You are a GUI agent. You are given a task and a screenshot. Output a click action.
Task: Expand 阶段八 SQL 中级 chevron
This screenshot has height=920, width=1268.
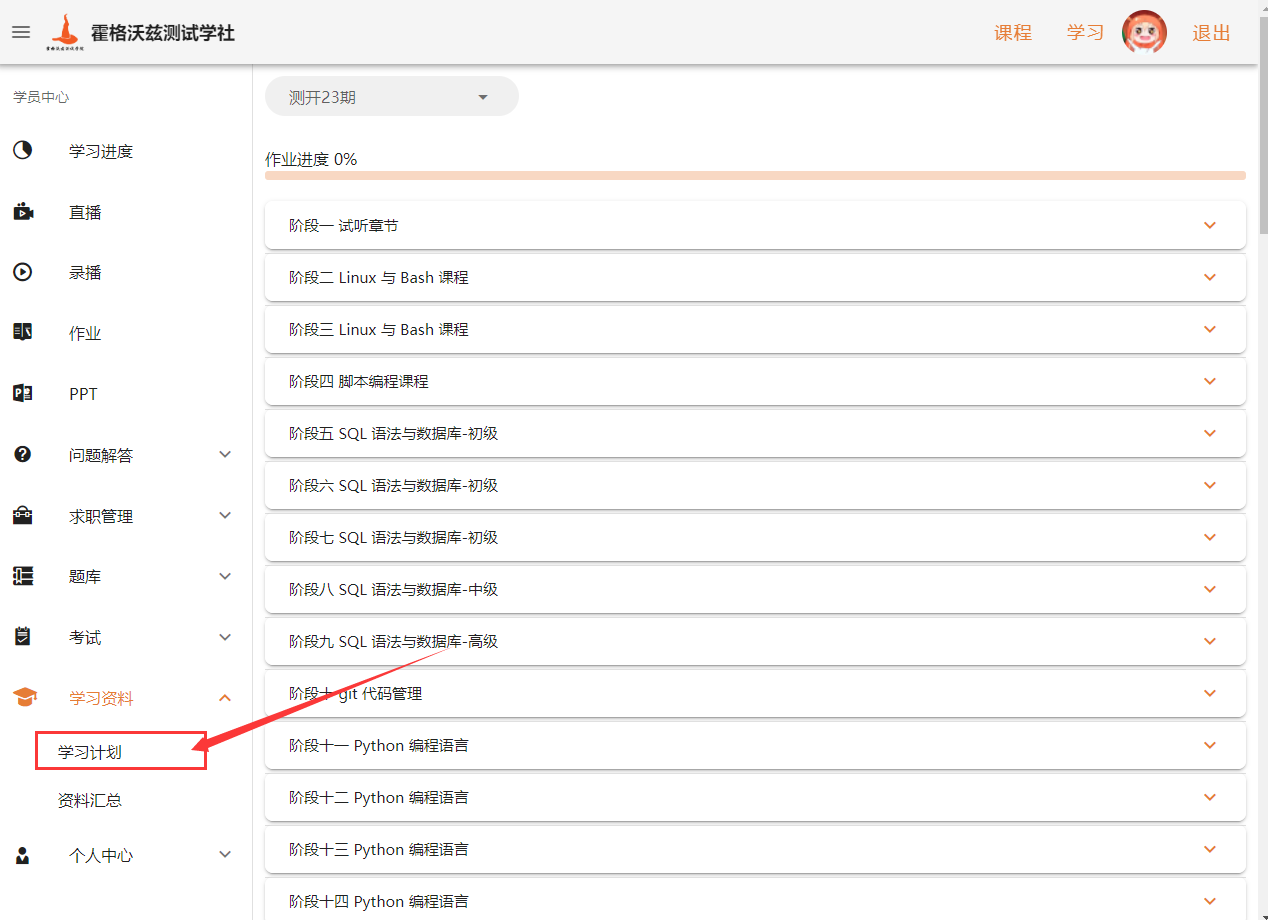pos(1210,589)
